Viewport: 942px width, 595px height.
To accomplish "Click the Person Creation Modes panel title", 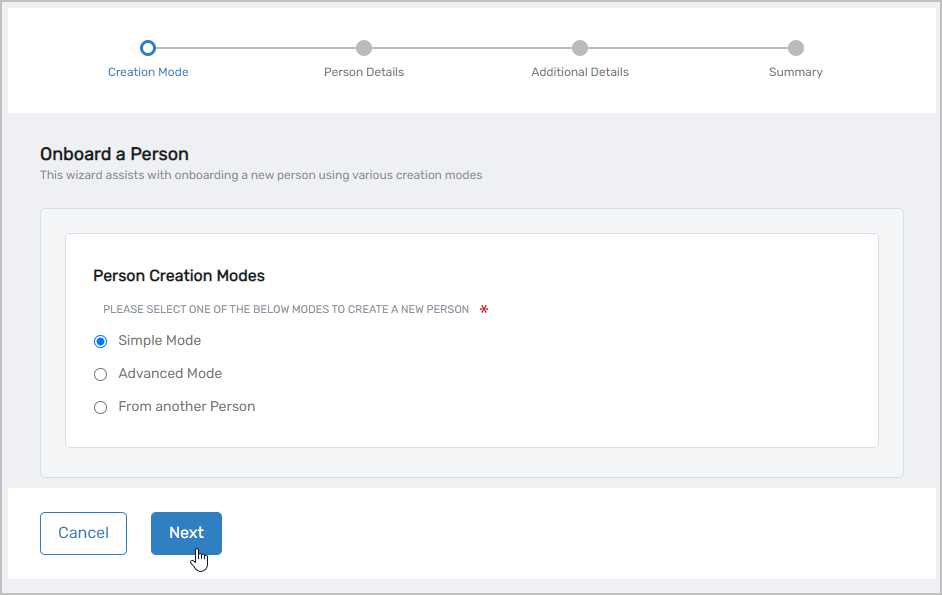I will tap(178, 276).
